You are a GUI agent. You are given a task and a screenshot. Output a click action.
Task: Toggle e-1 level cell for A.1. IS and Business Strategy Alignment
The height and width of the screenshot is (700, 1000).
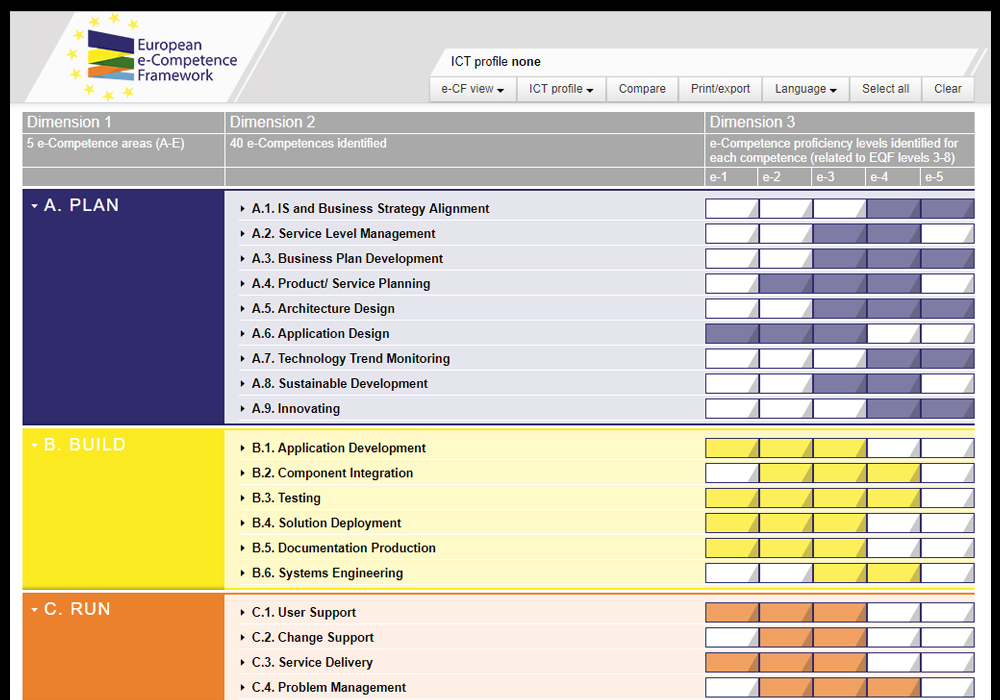tap(732, 209)
